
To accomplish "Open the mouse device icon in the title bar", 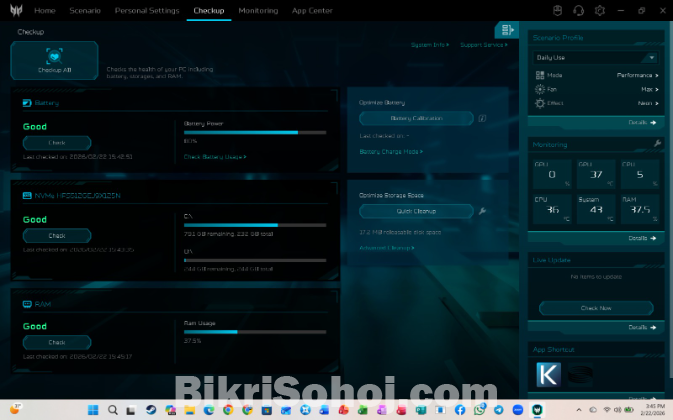I will point(557,11).
